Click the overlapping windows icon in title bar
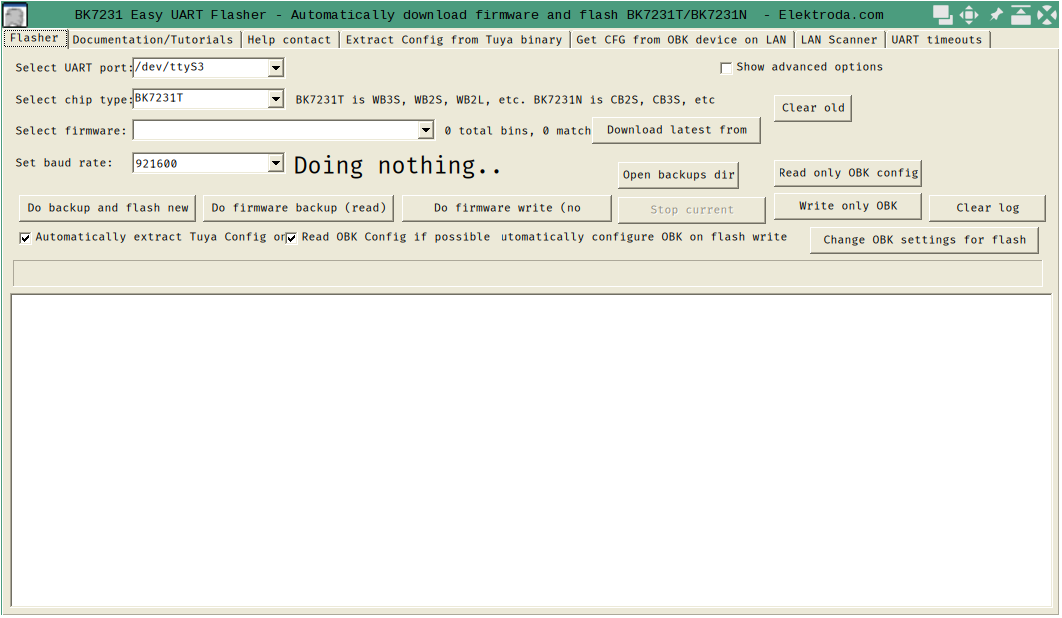 click(942, 15)
